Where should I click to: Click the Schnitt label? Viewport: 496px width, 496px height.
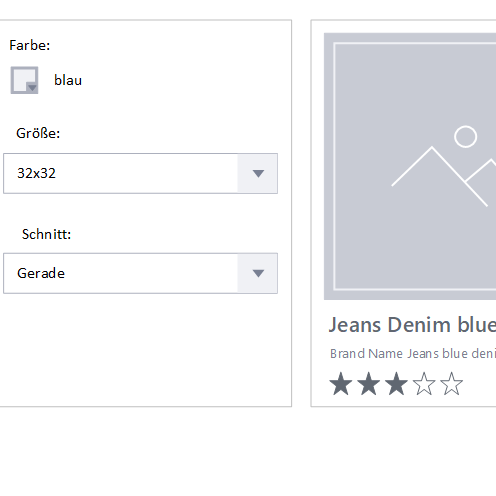pyautogui.click(x=46, y=234)
